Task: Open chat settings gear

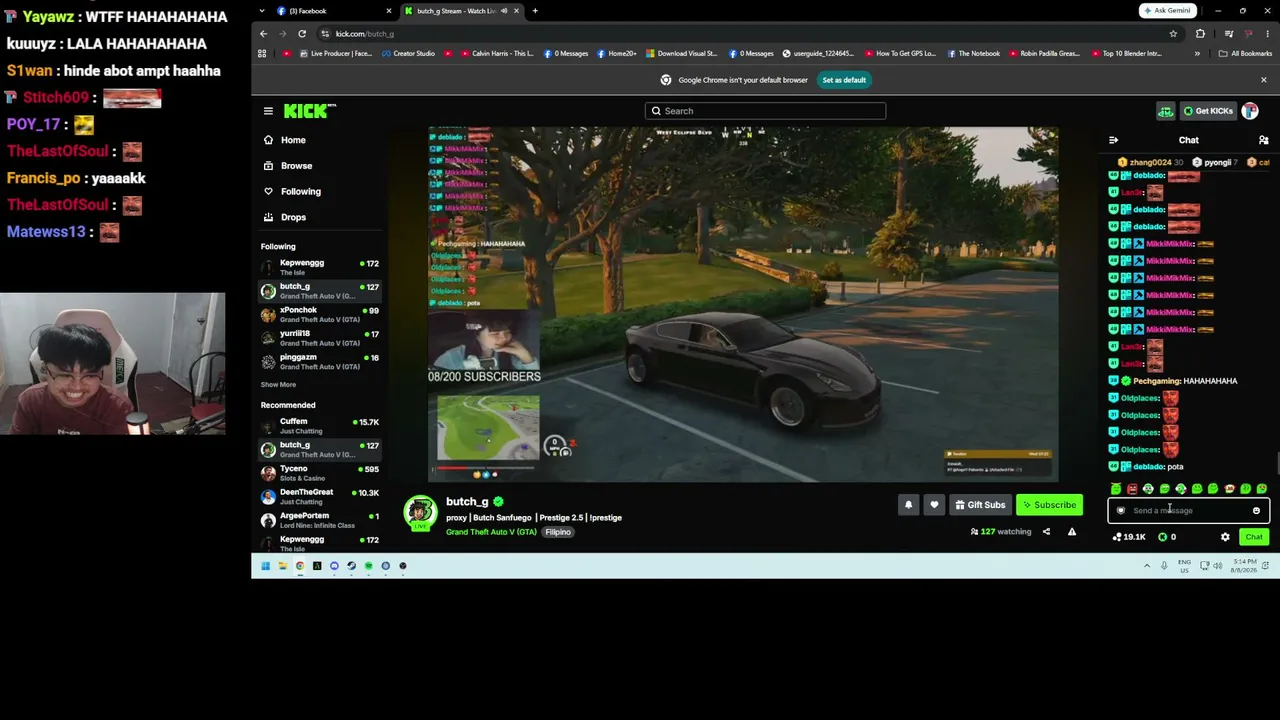Action: [x=1225, y=537]
